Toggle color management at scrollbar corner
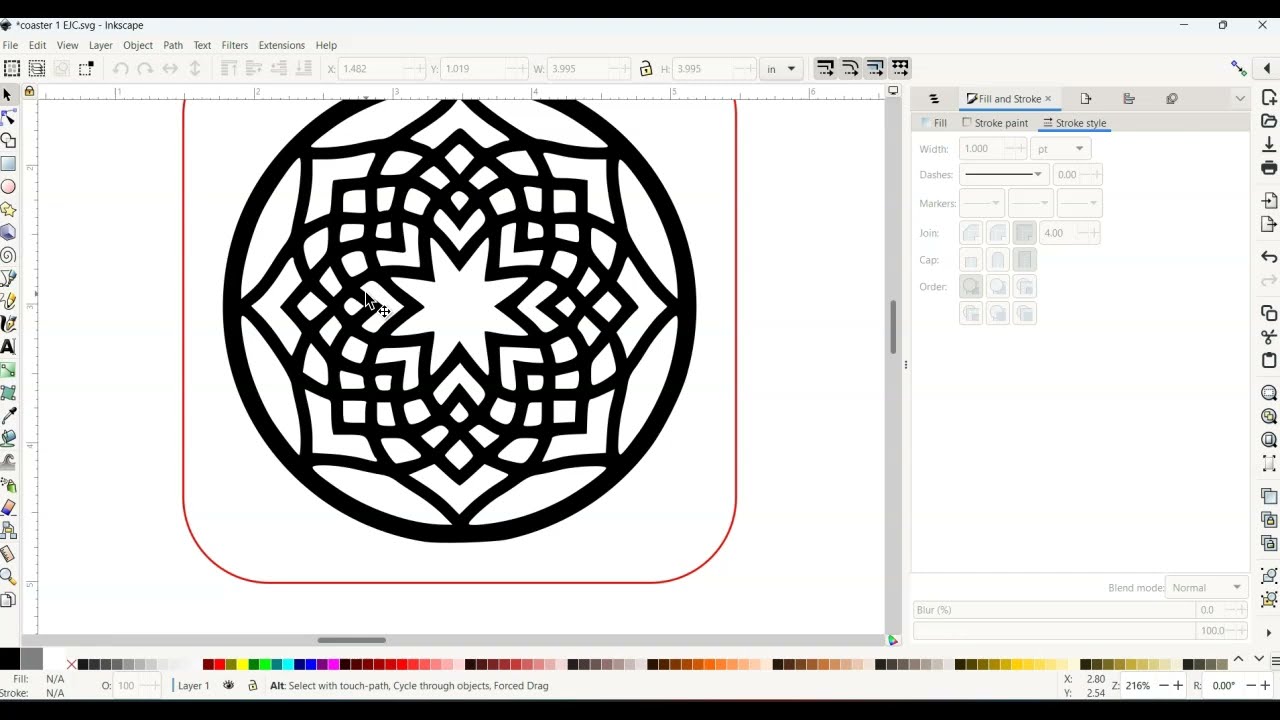The height and width of the screenshot is (720, 1280). click(x=893, y=640)
